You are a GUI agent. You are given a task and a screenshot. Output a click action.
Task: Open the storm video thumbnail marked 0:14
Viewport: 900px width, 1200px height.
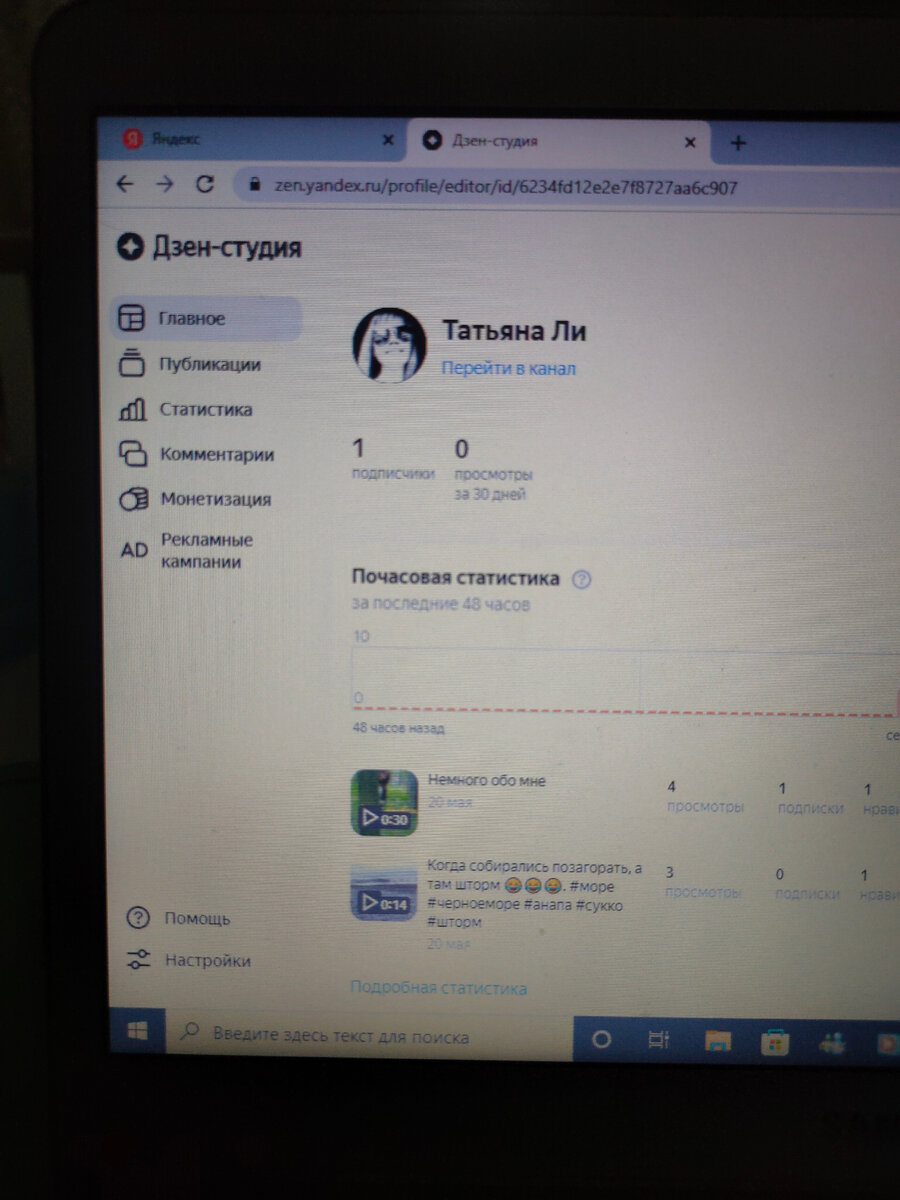(384, 893)
